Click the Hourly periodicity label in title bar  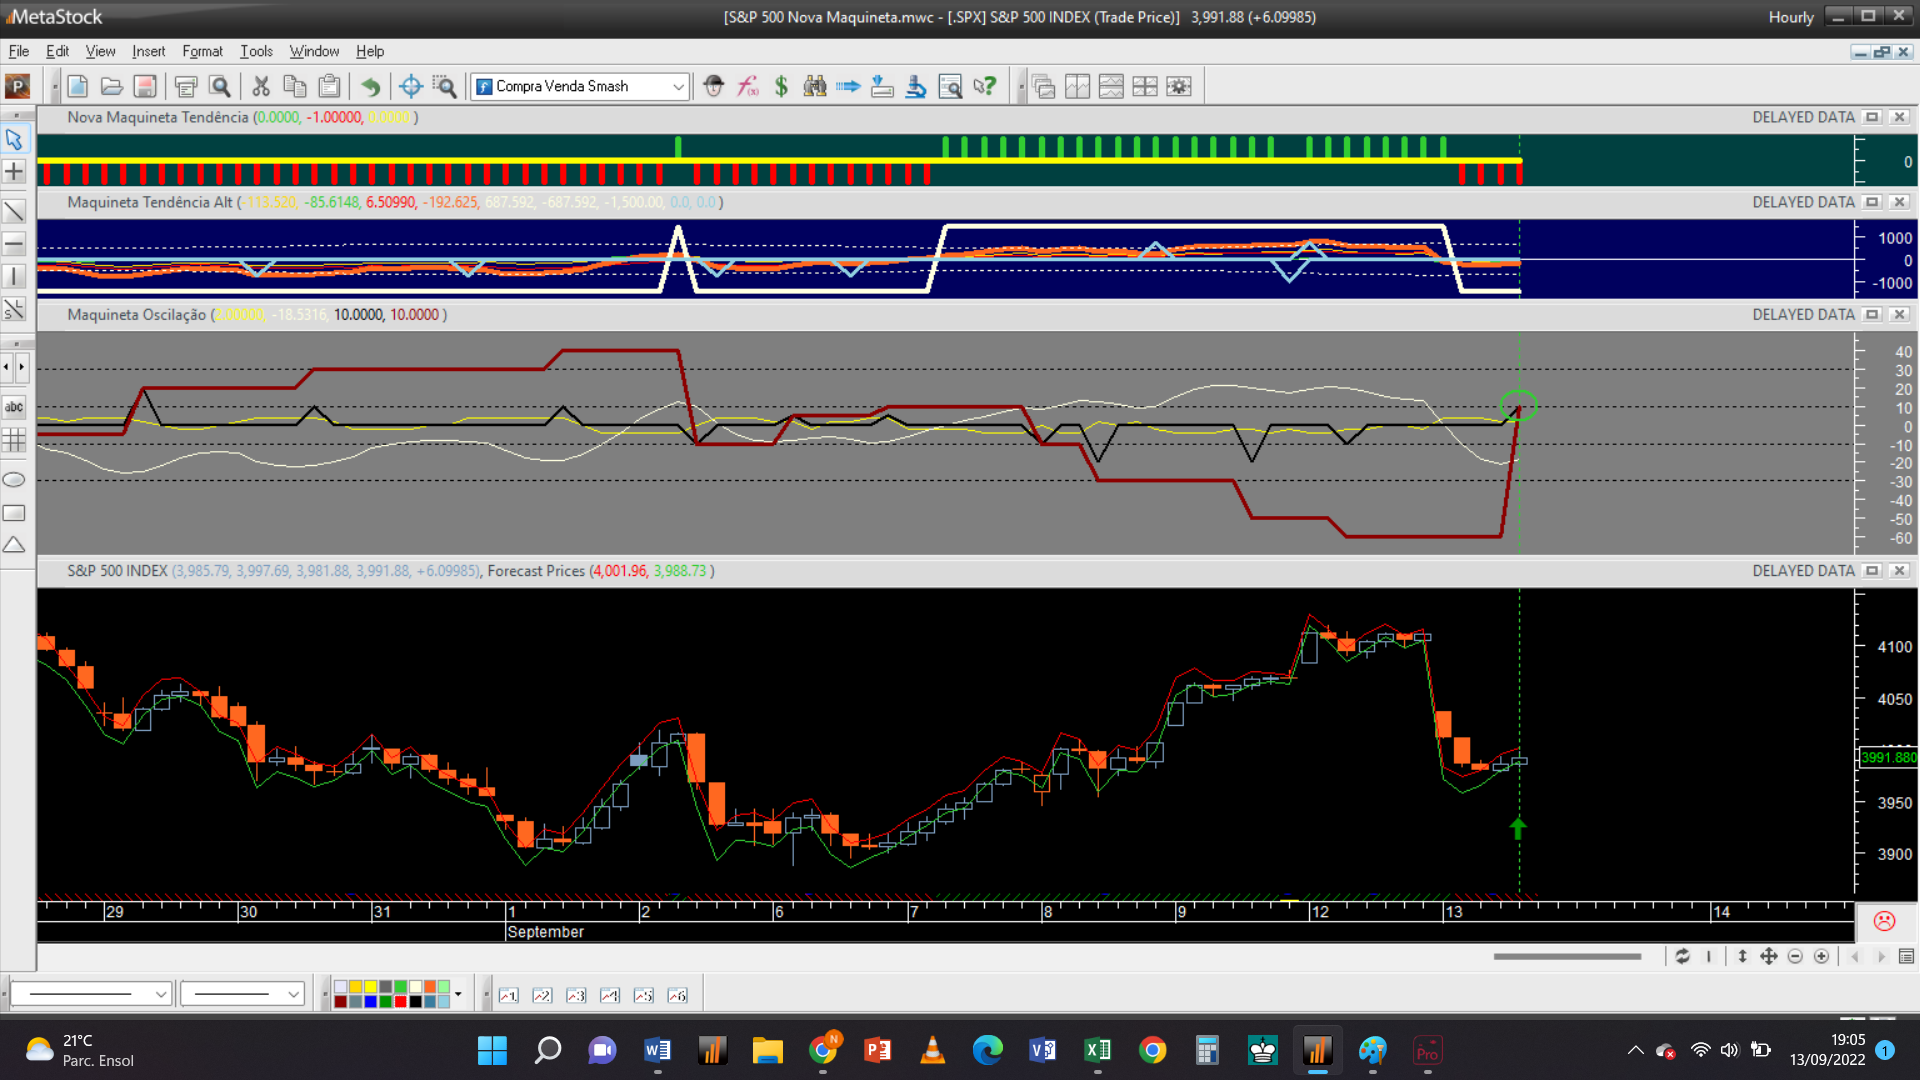[1790, 17]
